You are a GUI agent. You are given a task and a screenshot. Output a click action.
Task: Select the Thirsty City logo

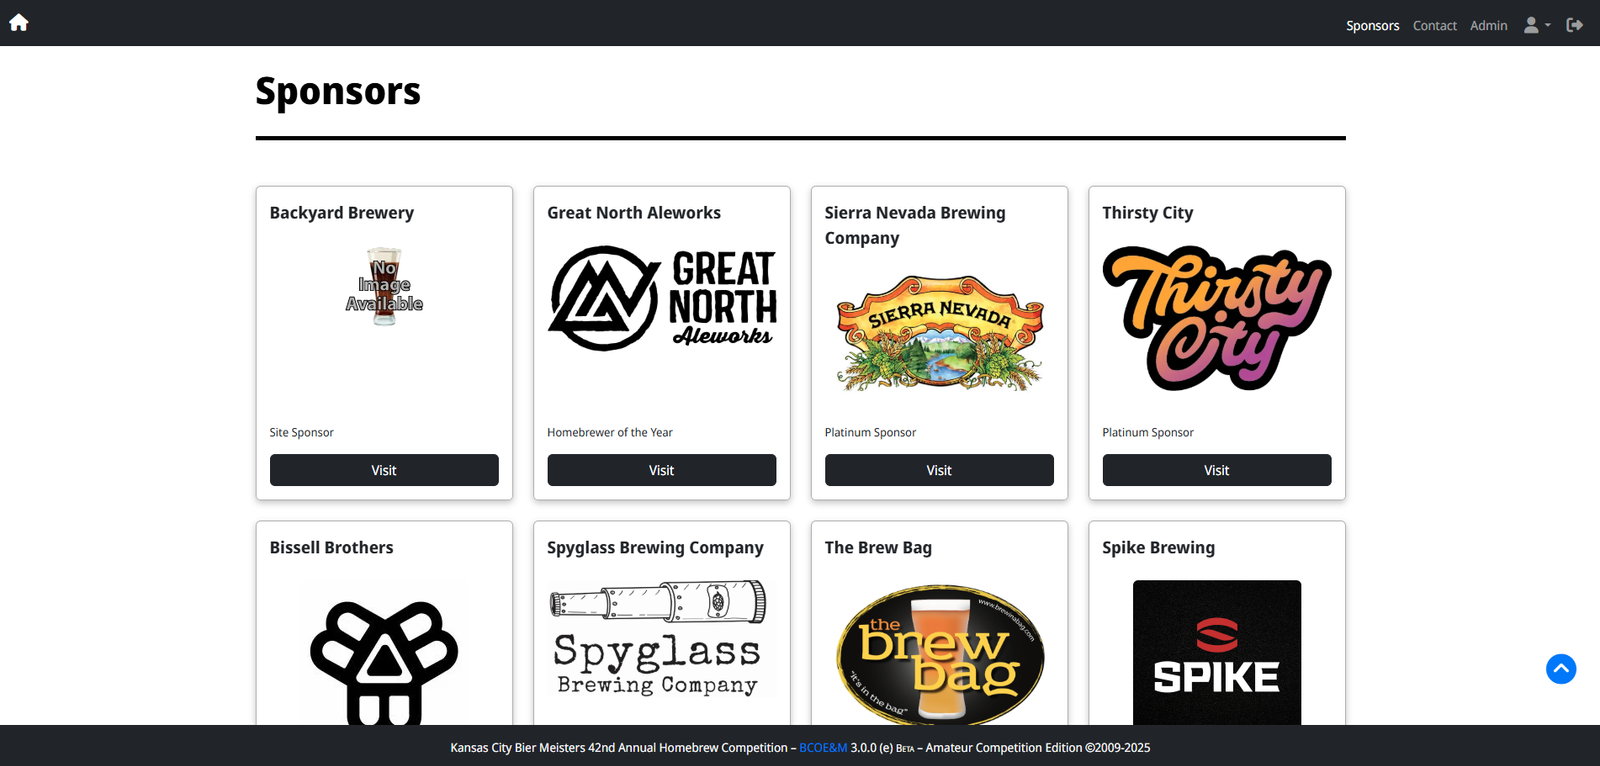1216,318
